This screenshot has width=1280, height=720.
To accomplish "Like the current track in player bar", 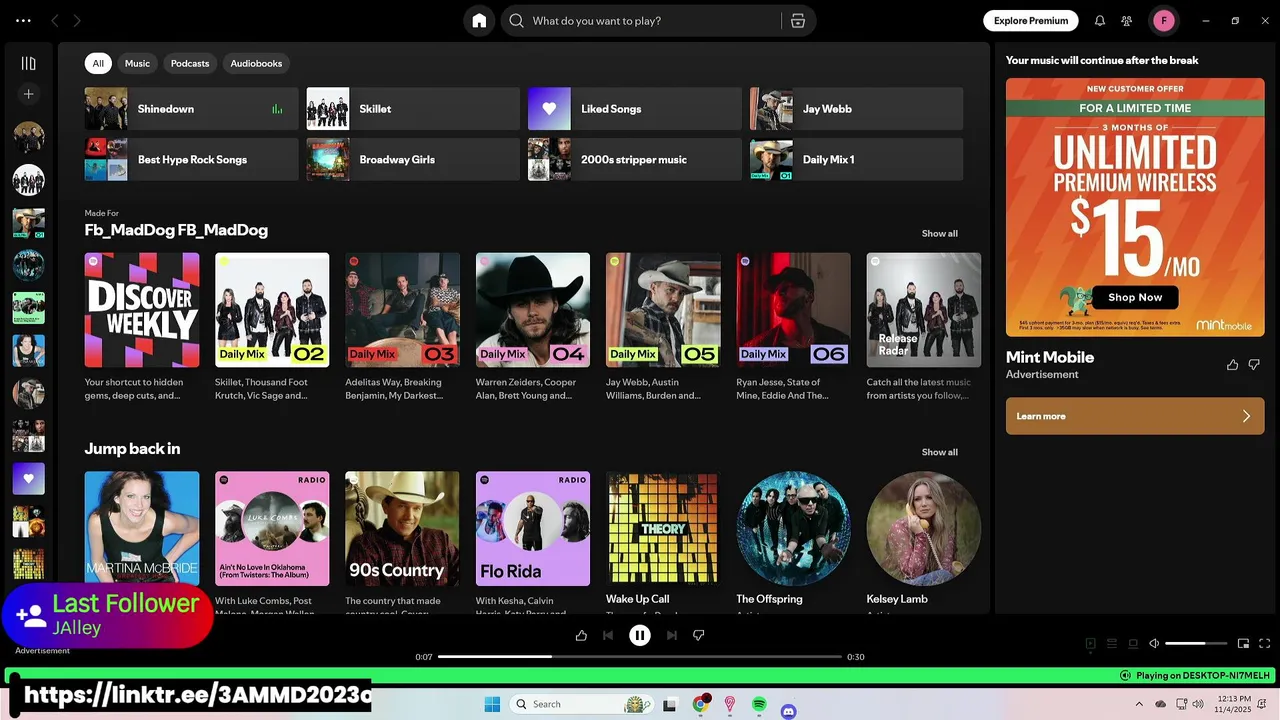I will click(x=581, y=635).
